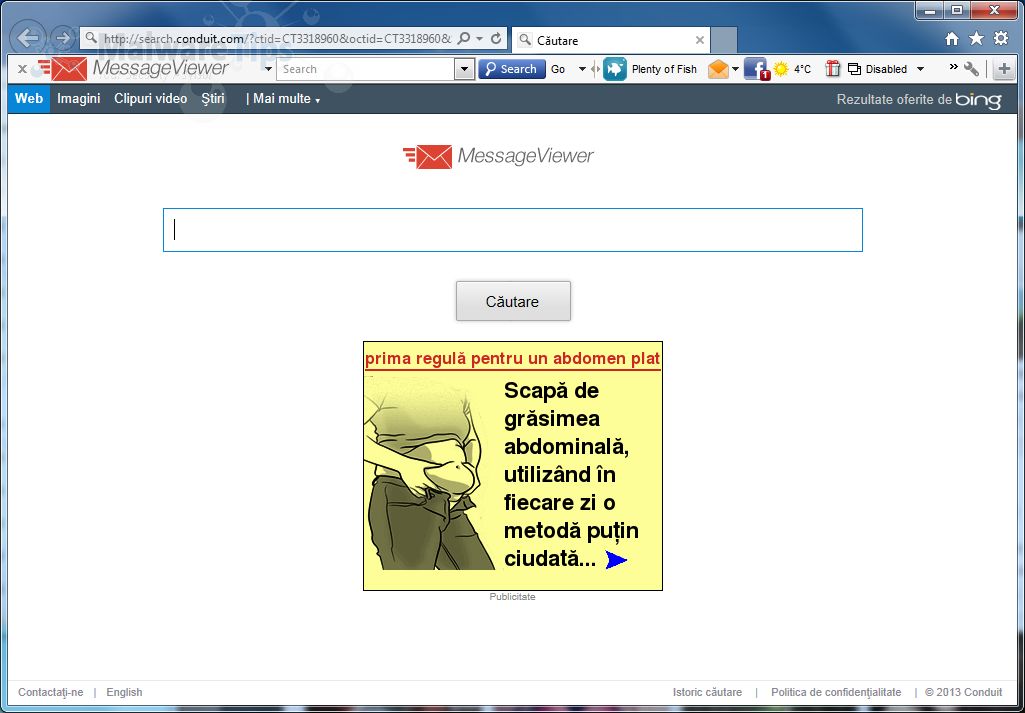Open Favorites star icon
Viewport: 1025px width, 713px height.
click(x=976, y=39)
